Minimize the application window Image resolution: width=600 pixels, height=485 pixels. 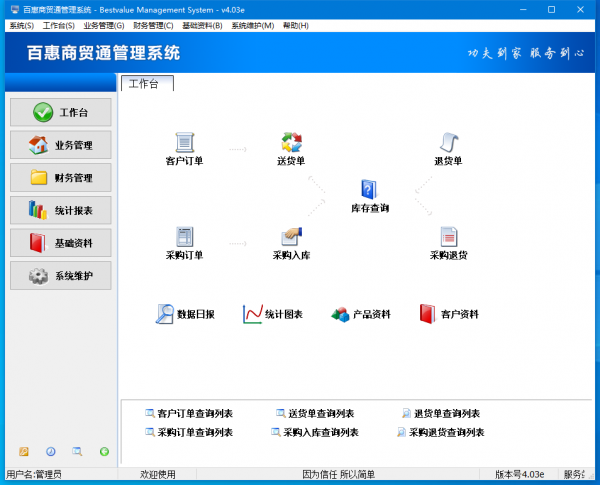(523, 10)
